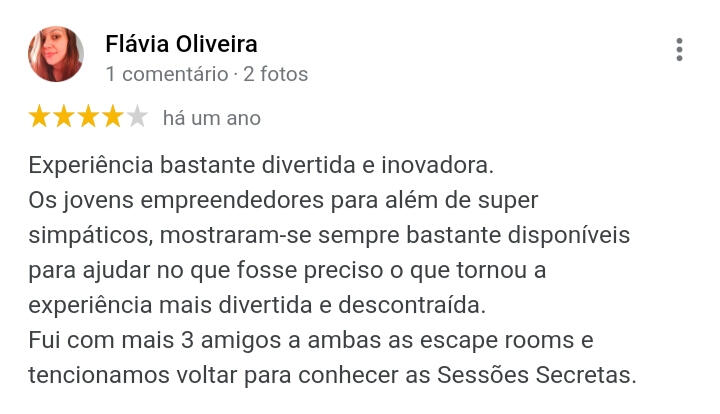Click the "2 fotos" count text
720x414 pixels.
pos(275,74)
